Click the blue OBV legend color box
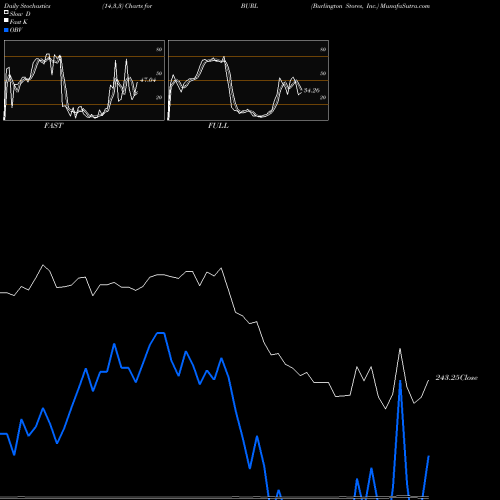The height and width of the screenshot is (500, 500). pos(6,30)
